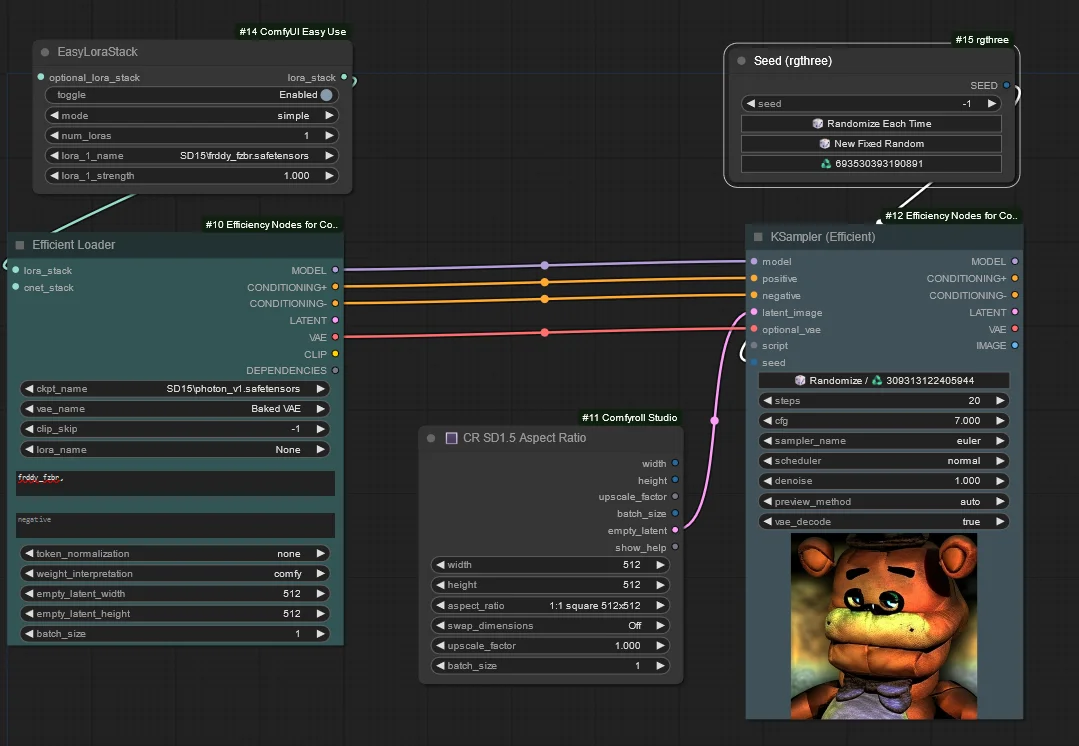Open the ckpt_name dropdown showing photon_v1.safetensors

pos(175,389)
